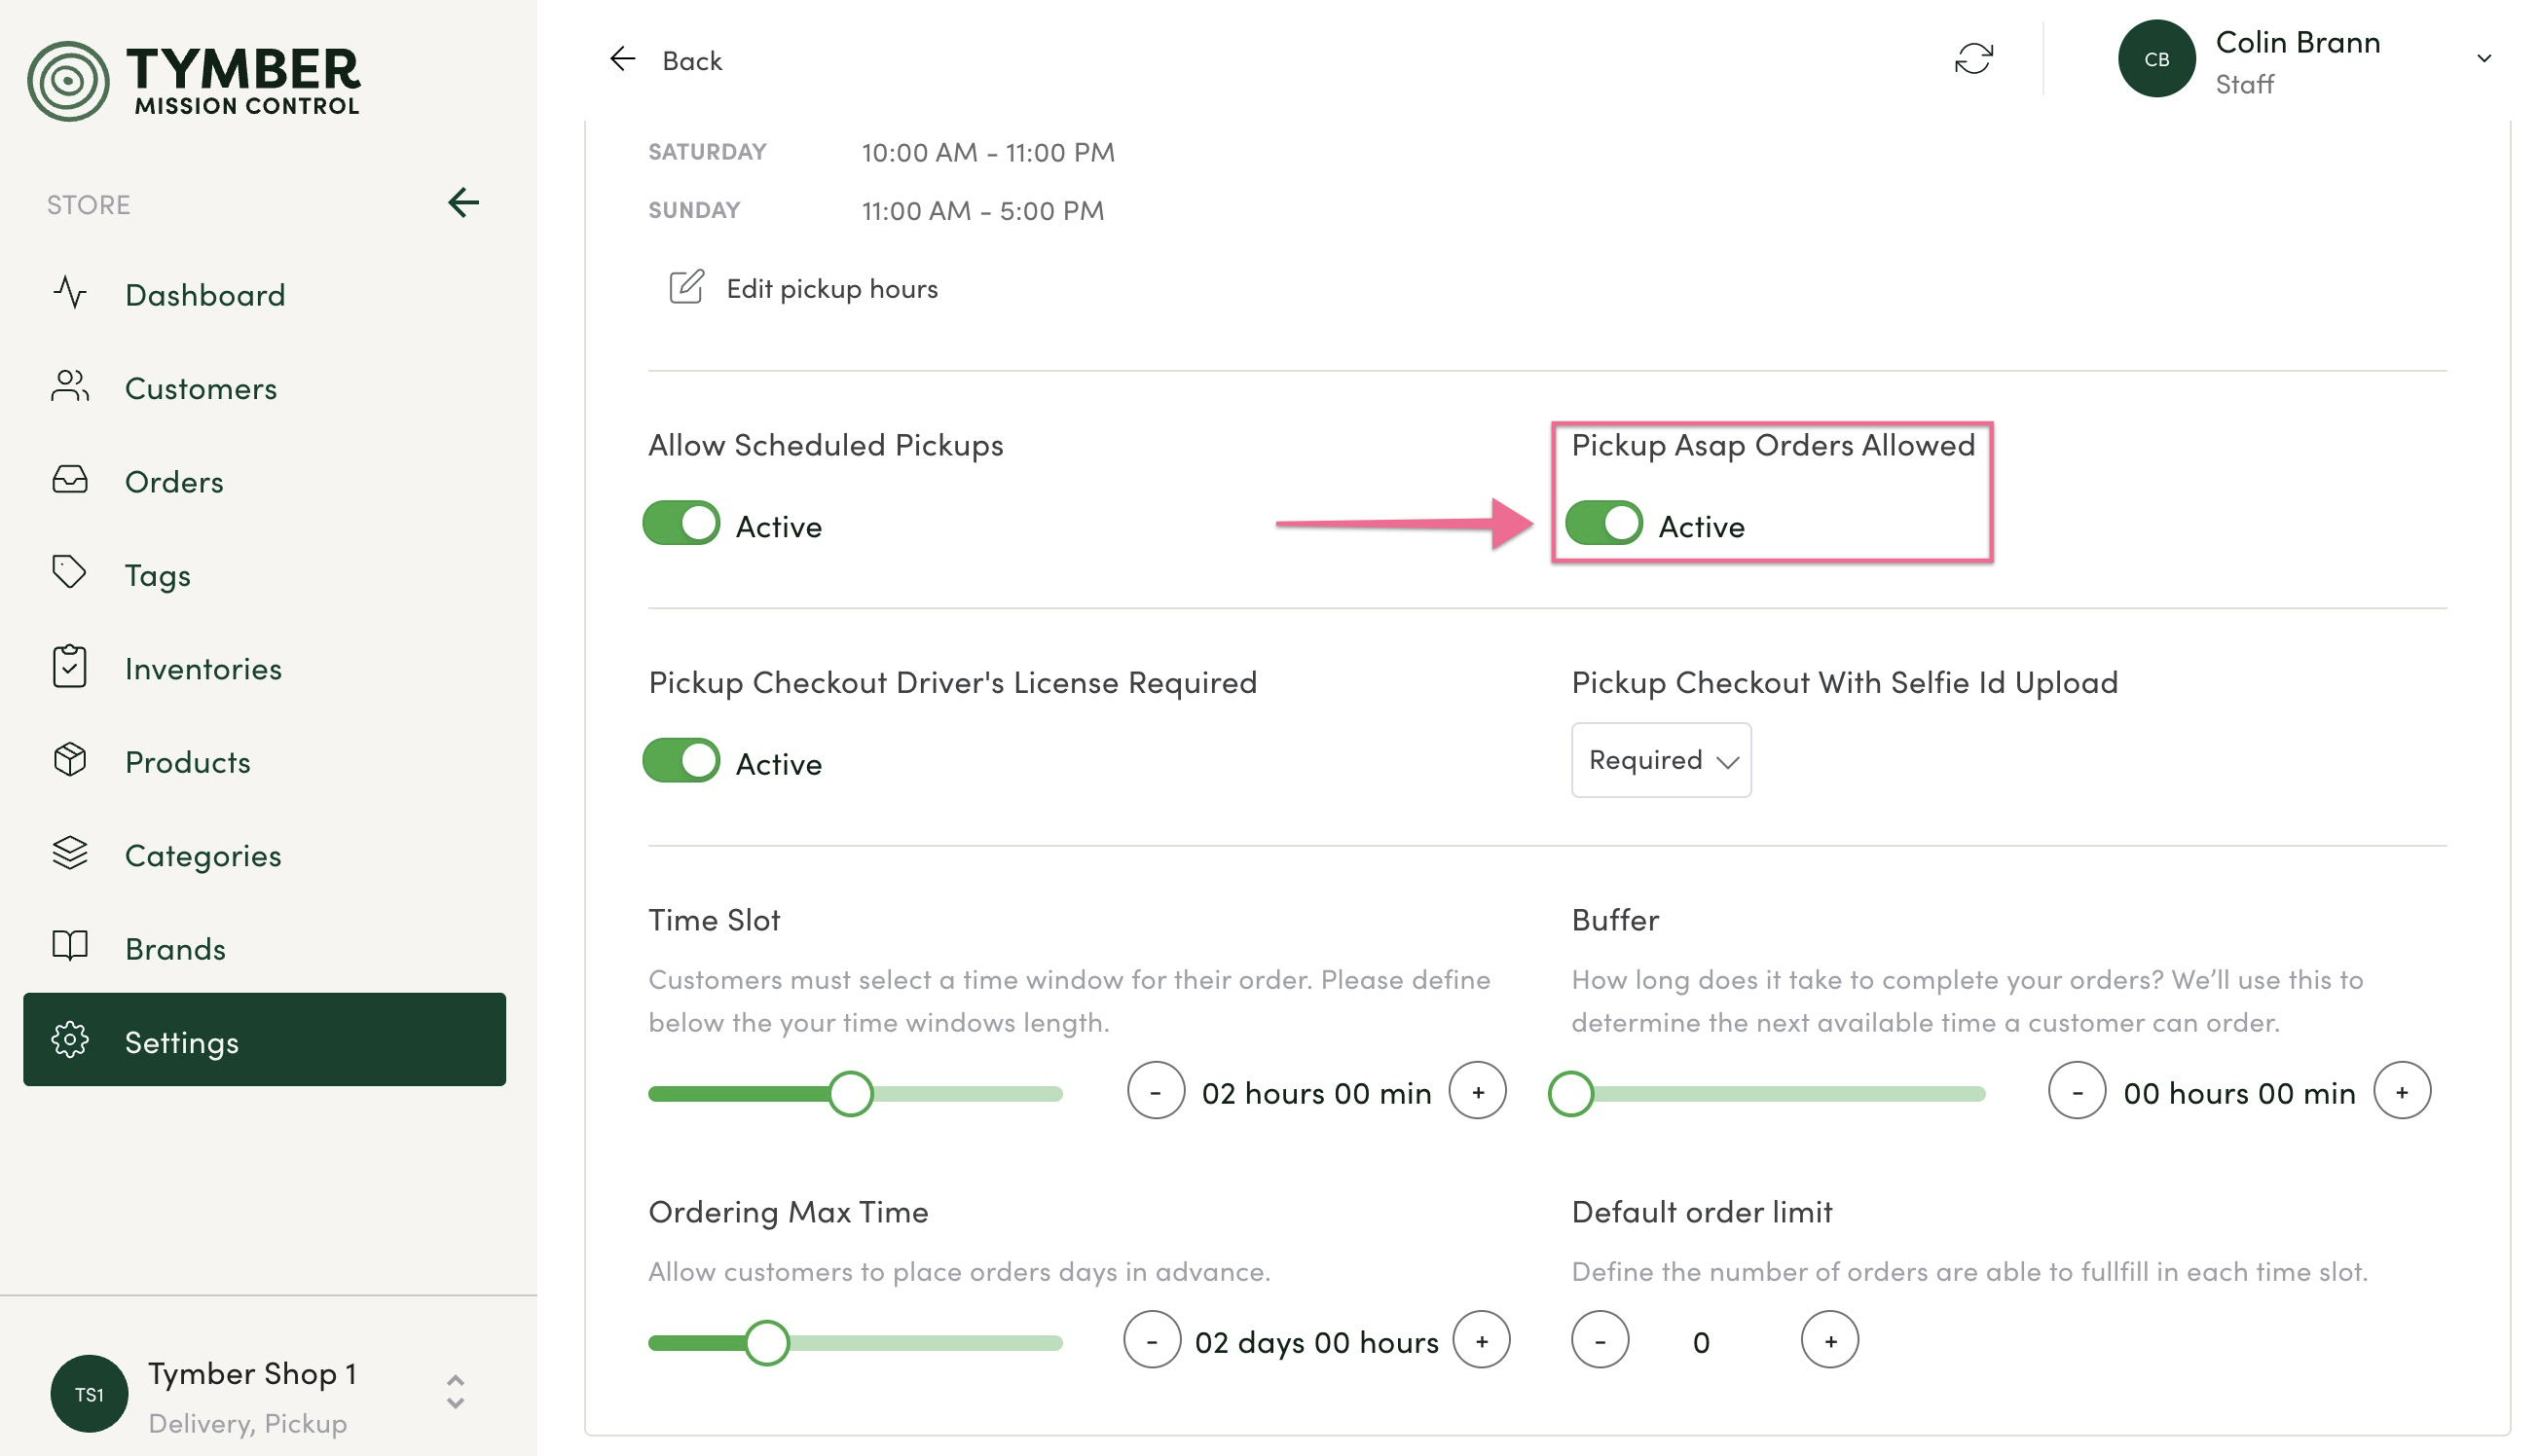Image resolution: width=2539 pixels, height=1456 pixels.
Task: Open the Categories page
Action: (265, 856)
